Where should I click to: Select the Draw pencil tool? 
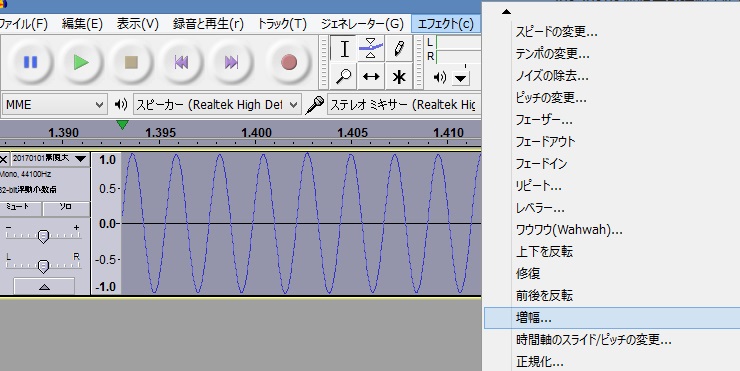[399, 49]
